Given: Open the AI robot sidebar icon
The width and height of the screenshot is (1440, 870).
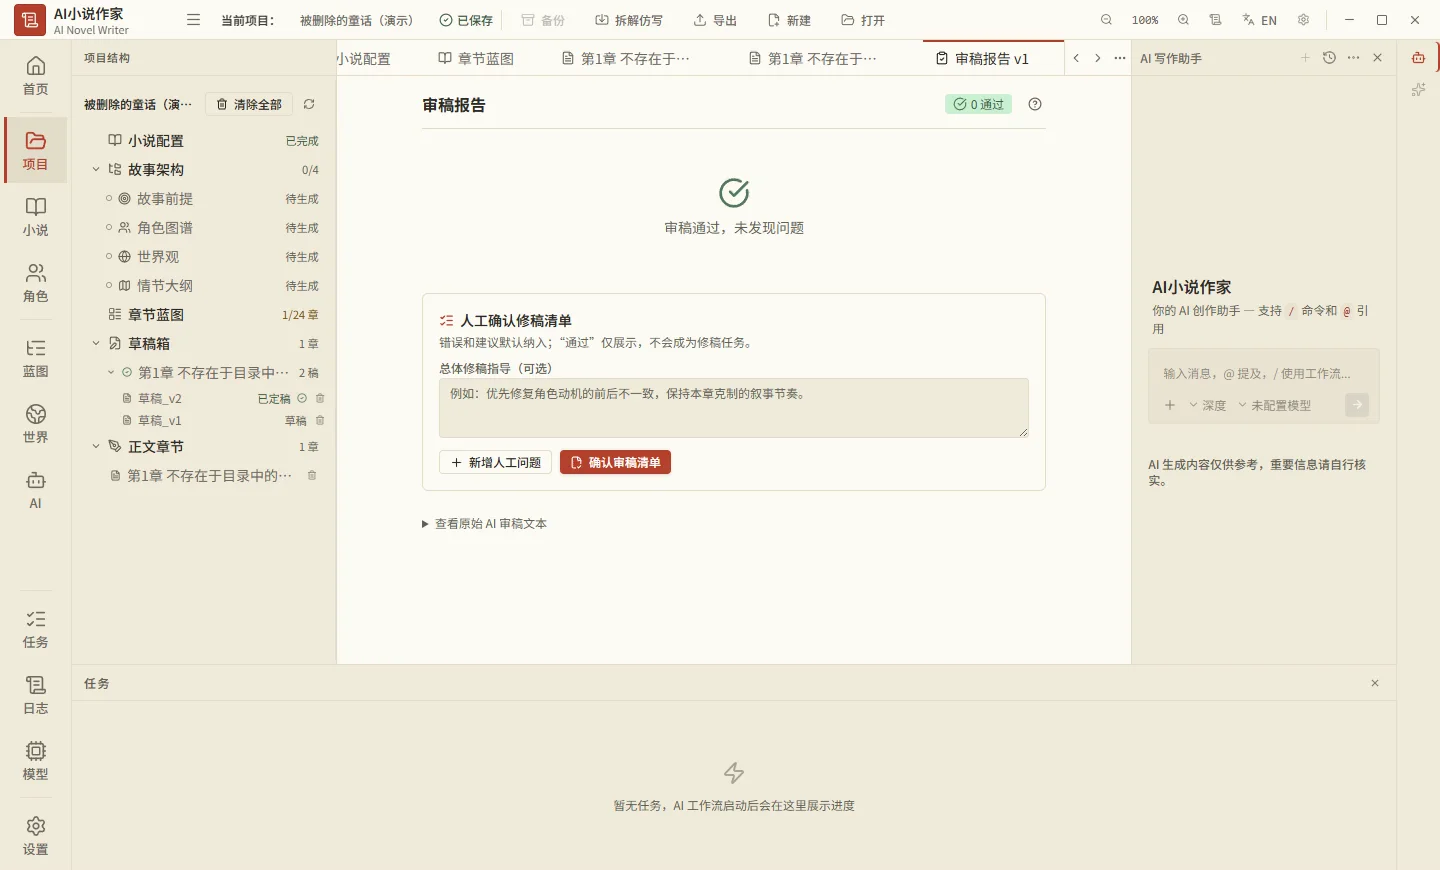Looking at the screenshot, I should tap(36, 490).
